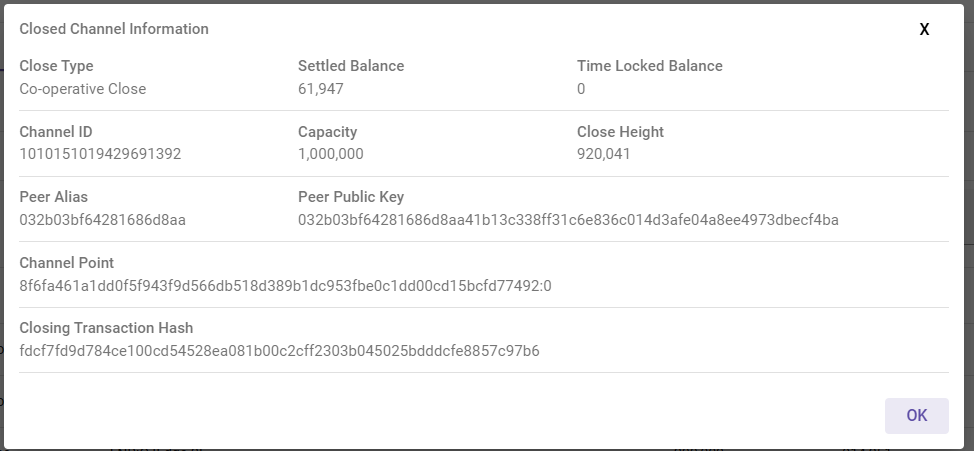The width and height of the screenshot is (974, 451).
Task: Click the Time Locked Balance label
Action: pos(649,66)
